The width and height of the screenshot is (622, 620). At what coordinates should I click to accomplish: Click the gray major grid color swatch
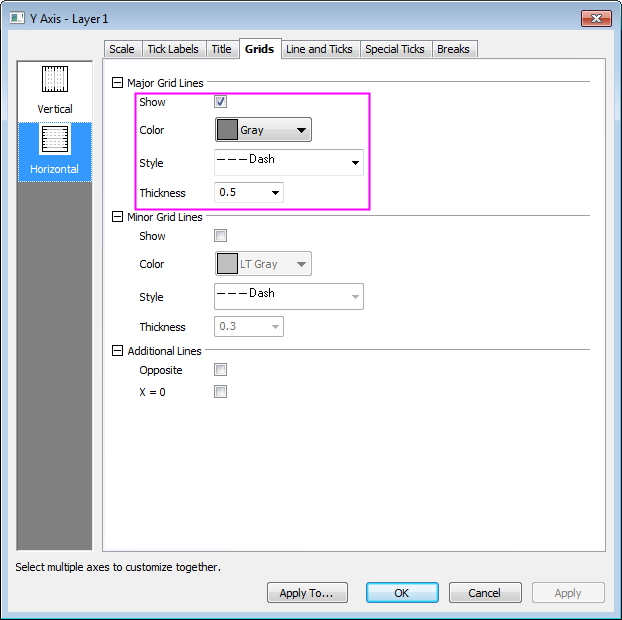pos(228,130)
